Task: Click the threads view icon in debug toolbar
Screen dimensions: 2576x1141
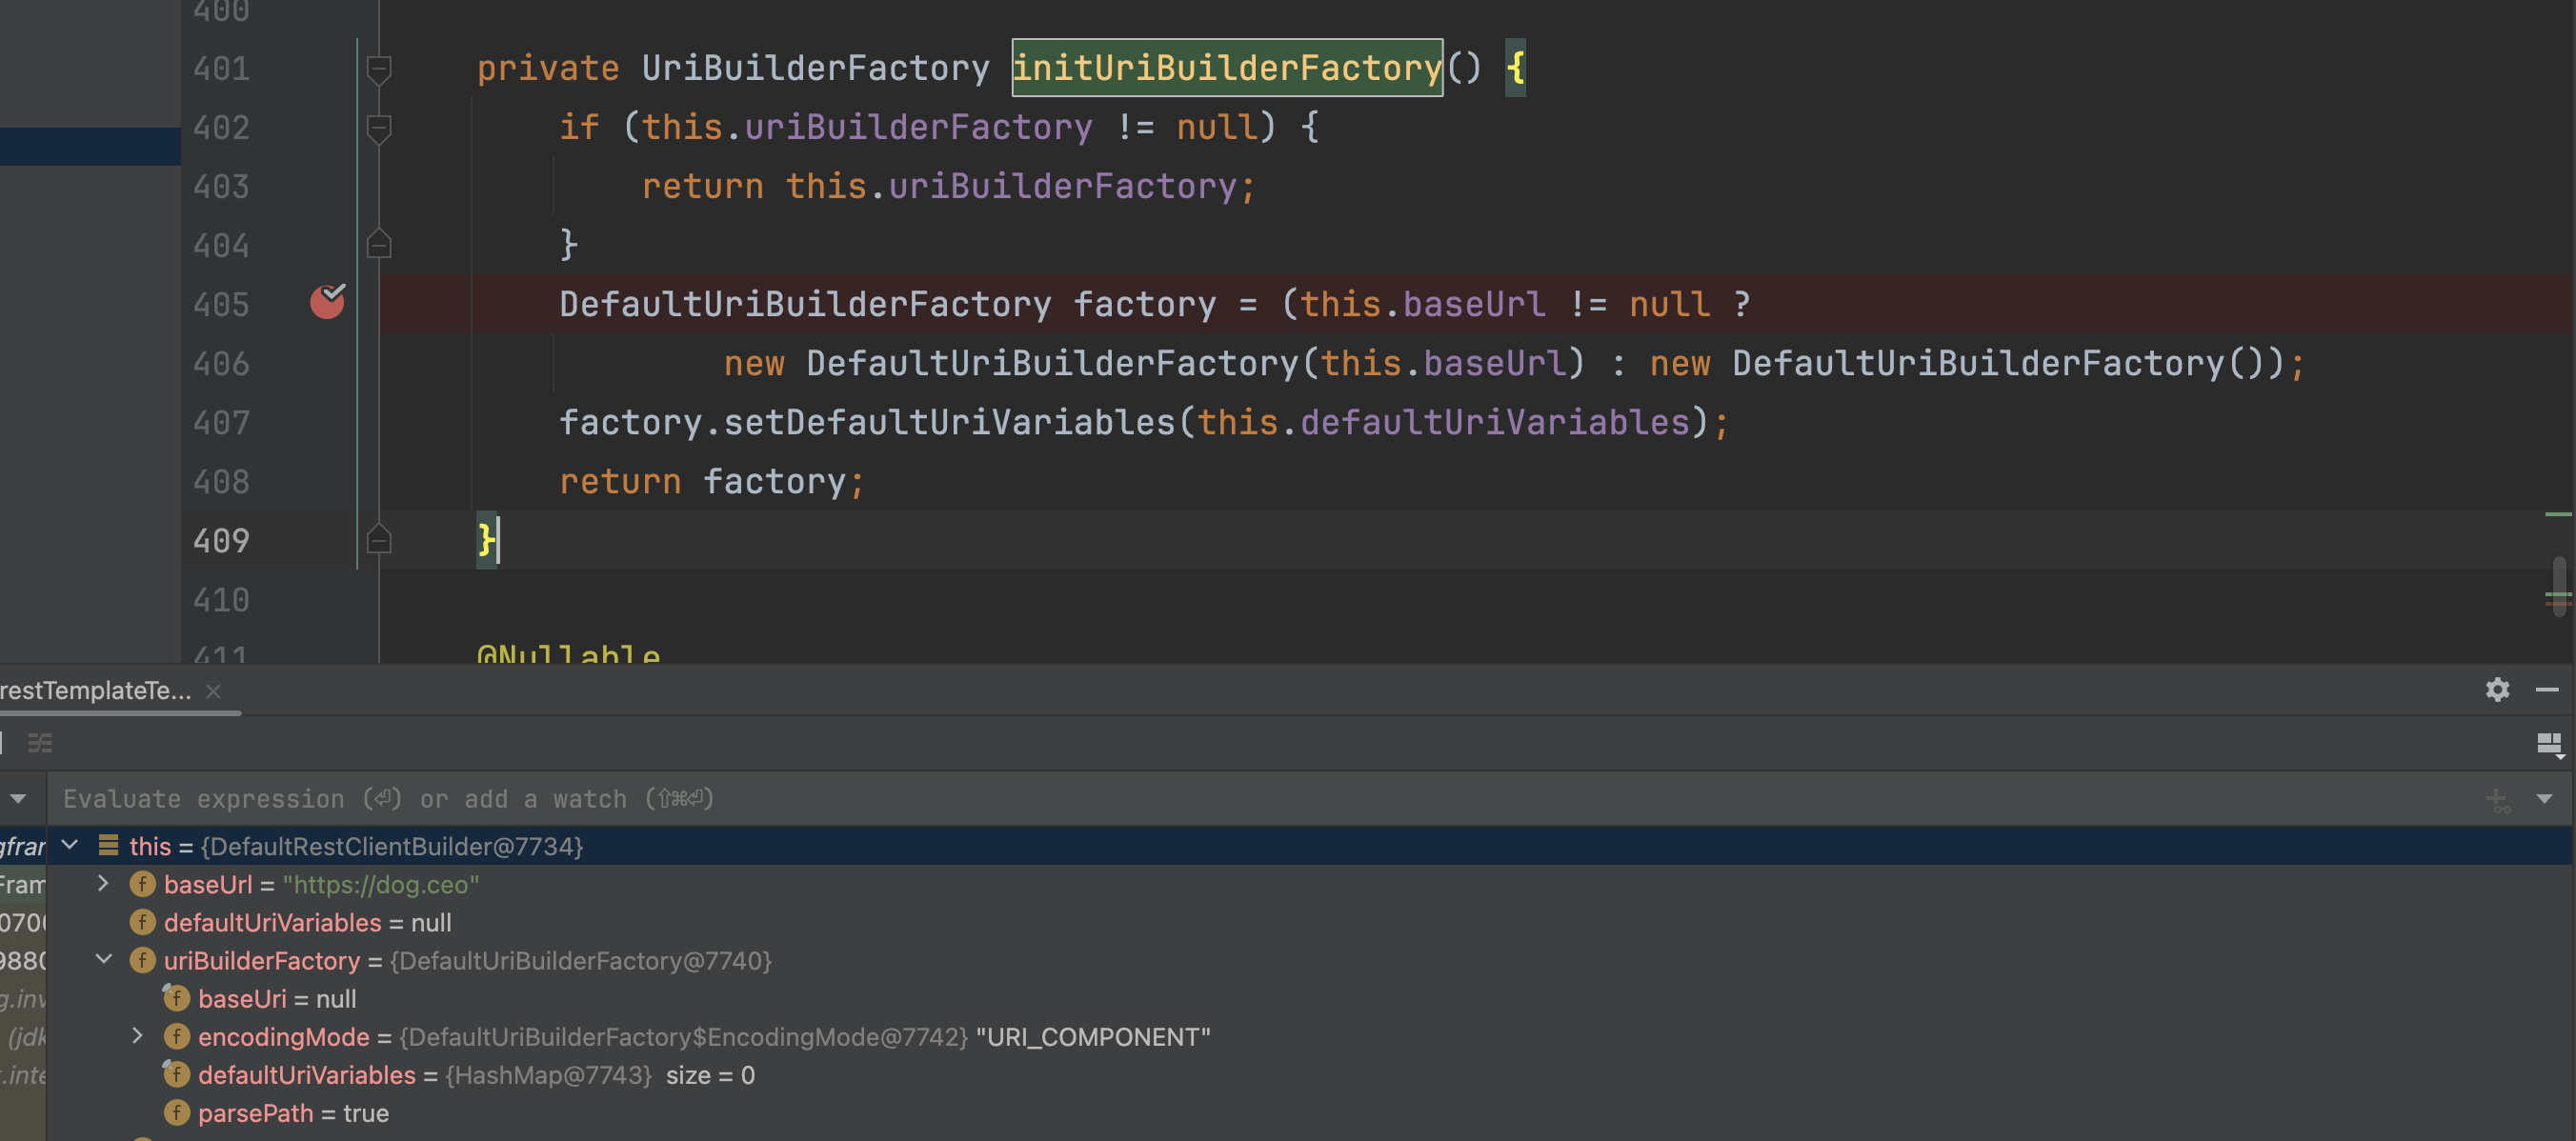Action: tap(40, 742)
